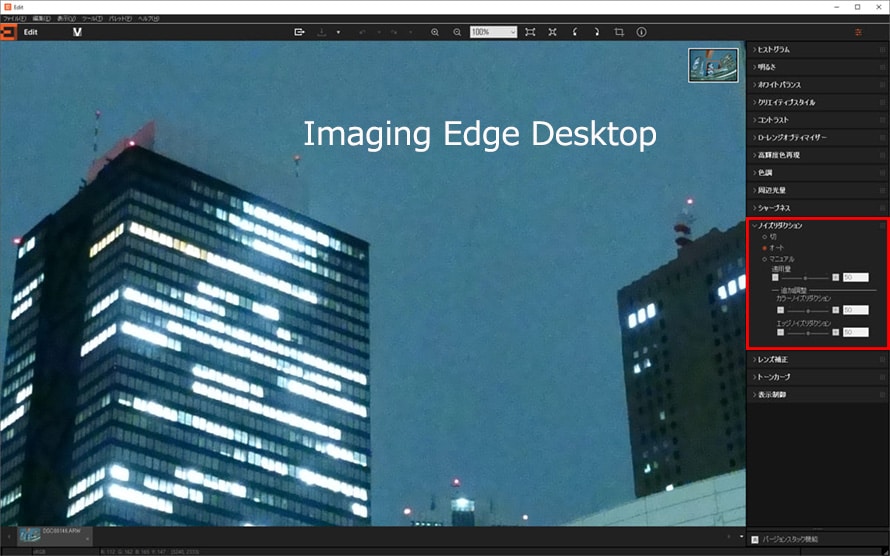The width and height of the screenshot is (890, 556).
Task: Click the fit-to-window display icon
Action: 530,32
